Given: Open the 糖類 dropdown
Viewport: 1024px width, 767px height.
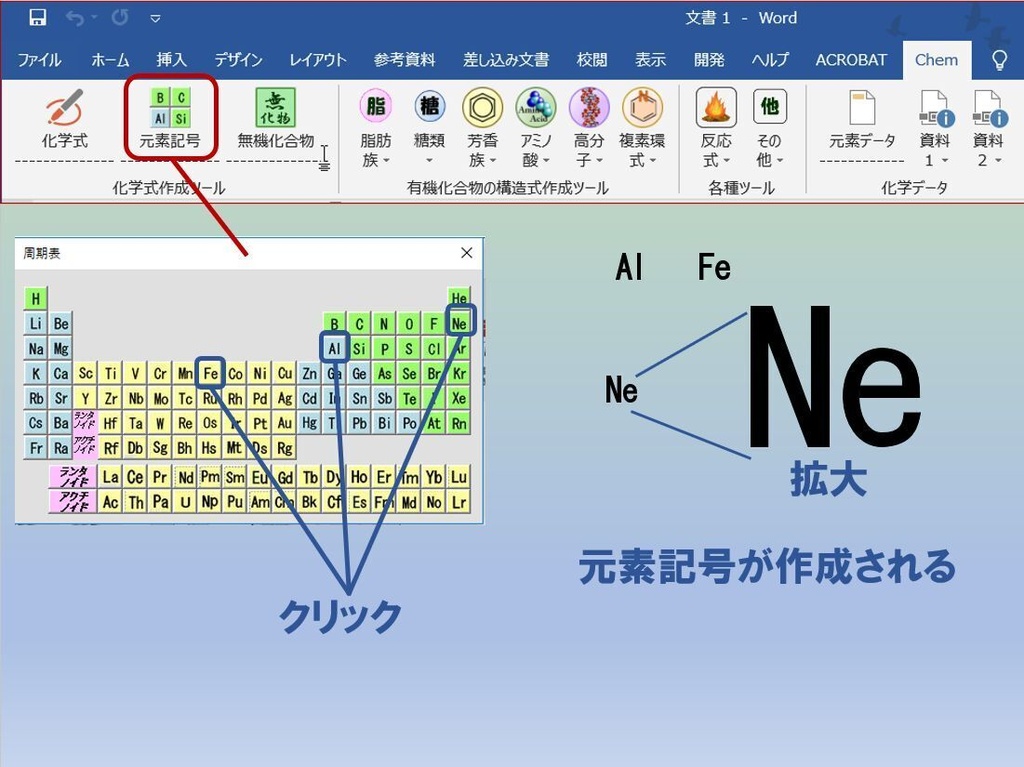Looking at the screenshot, I should (x=429, y=129).
